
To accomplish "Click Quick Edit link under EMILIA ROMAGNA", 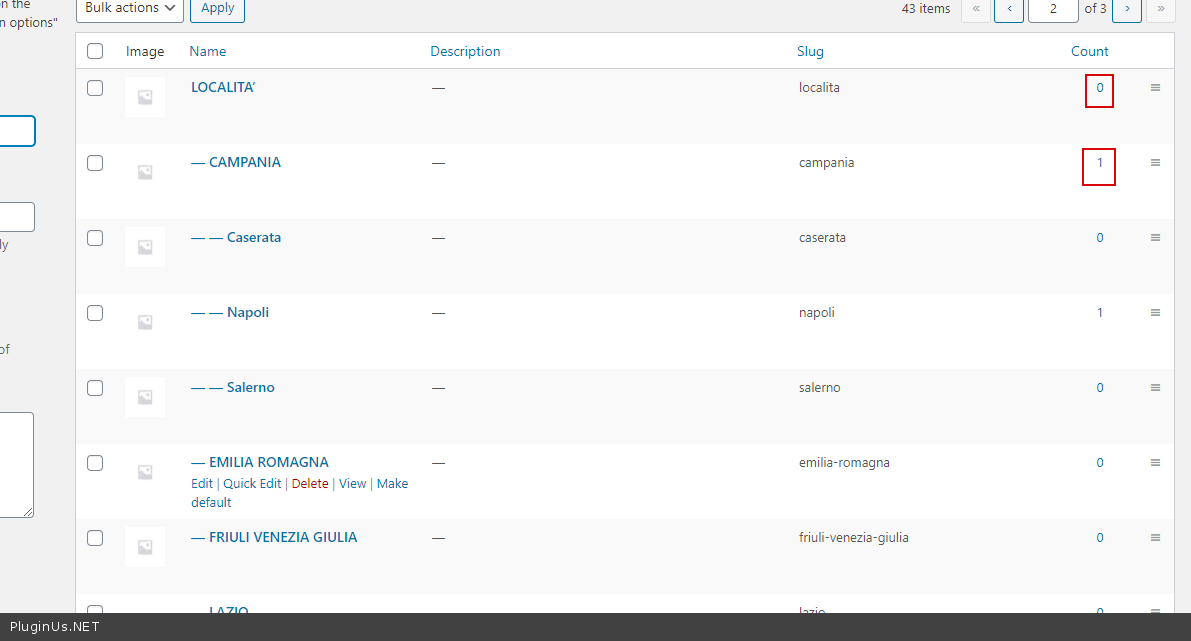I will pos(252,484).
